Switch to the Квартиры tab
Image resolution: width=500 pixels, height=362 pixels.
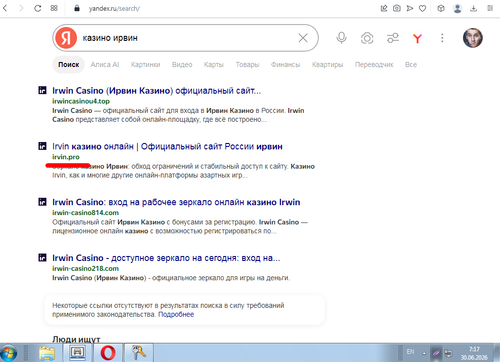(327, 65)
